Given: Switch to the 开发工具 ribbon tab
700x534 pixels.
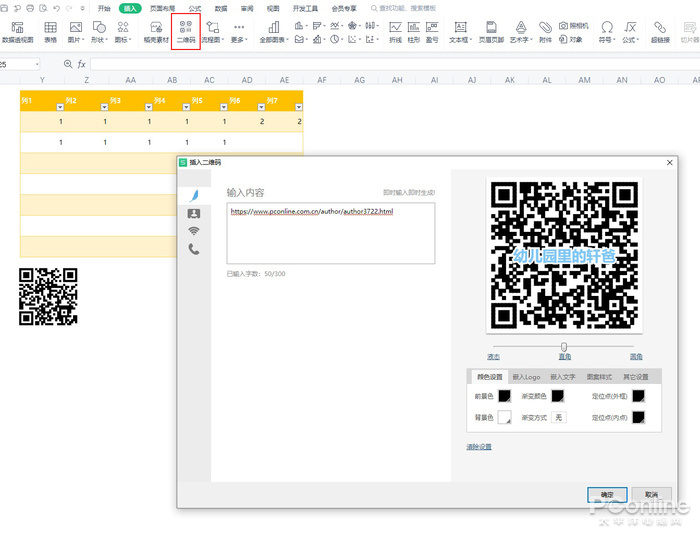Looking at the screenshot, I should (305, 8).
